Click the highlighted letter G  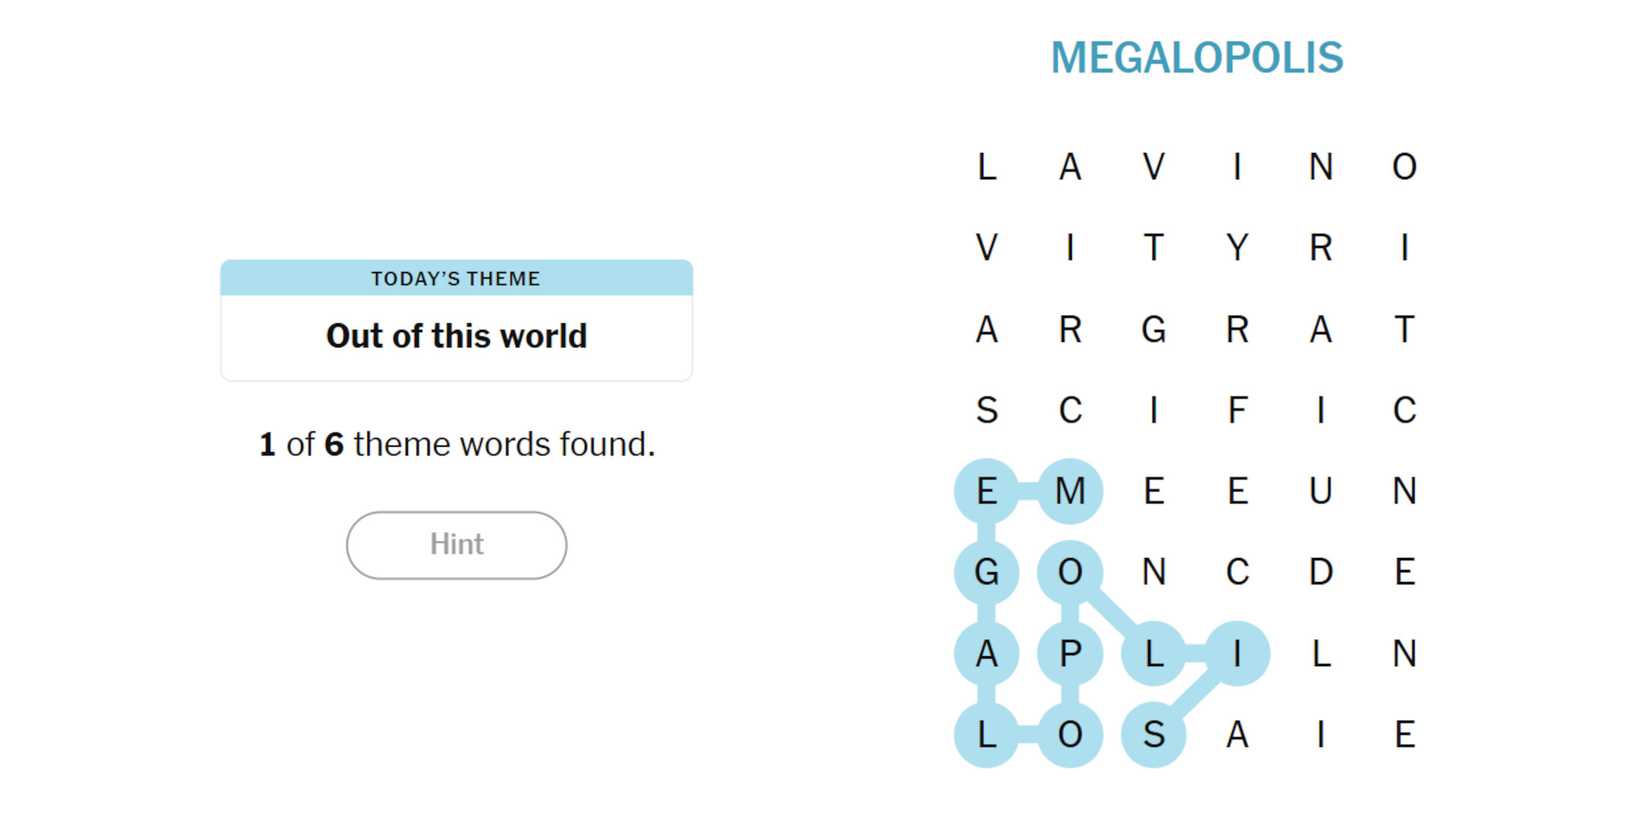pyautogui.click(x=986, y=572)
